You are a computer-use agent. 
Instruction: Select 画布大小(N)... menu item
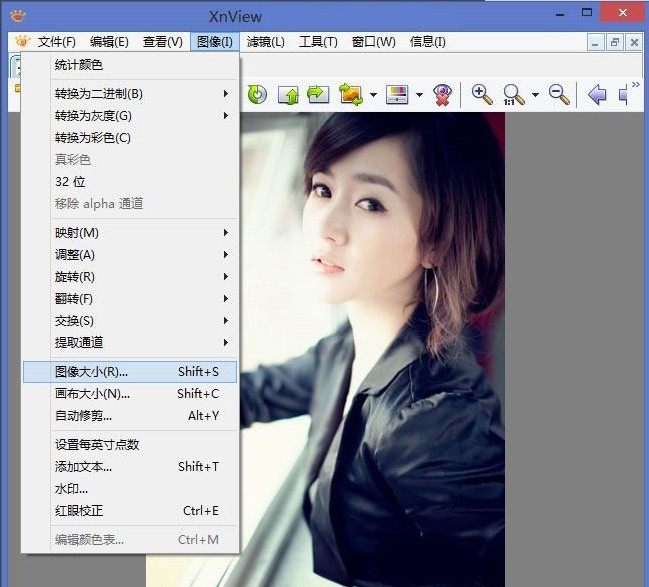(130, 394)
